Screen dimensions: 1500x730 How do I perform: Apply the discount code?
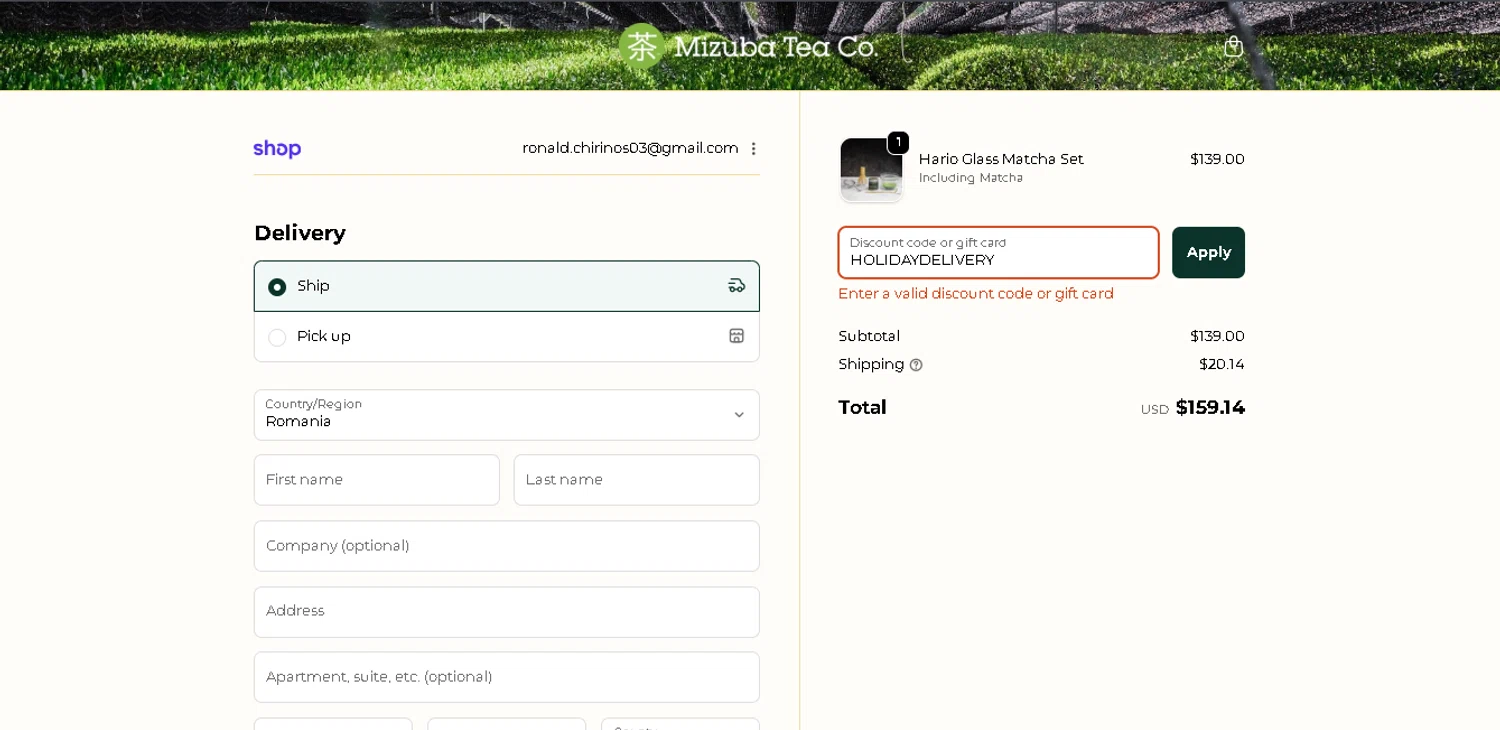pyautogui.click(x=1208, y=253)
